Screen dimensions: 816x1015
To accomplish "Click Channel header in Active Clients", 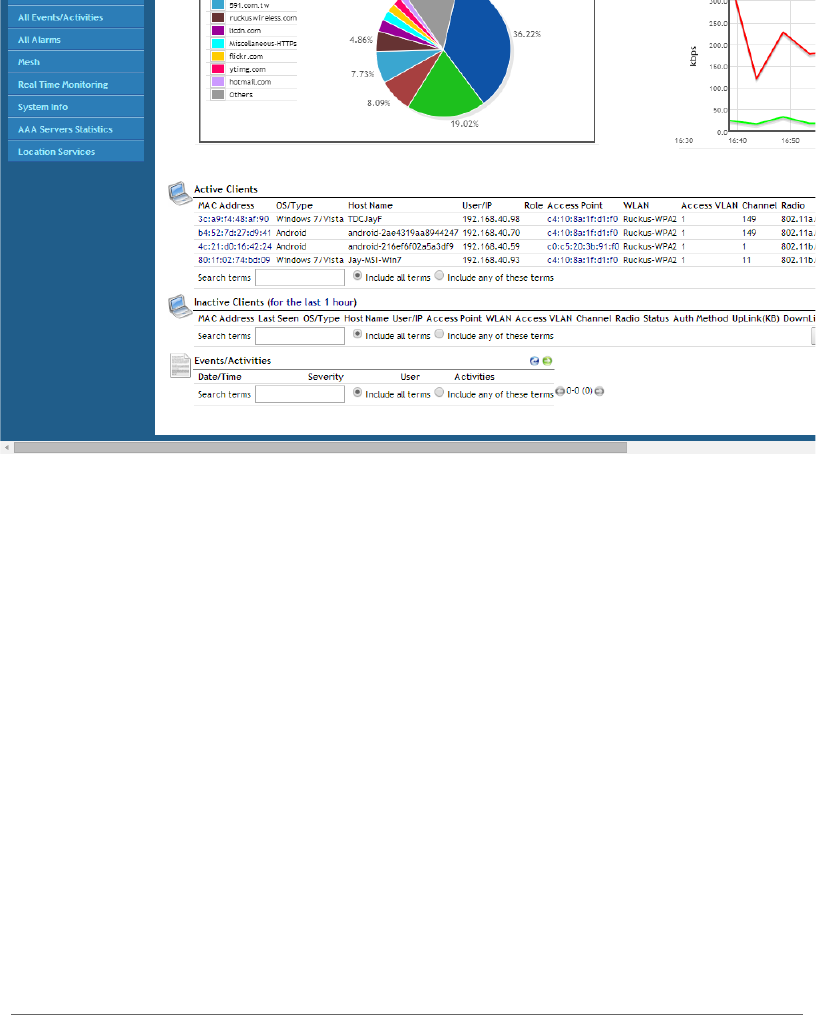I will (x=759, y=206).
